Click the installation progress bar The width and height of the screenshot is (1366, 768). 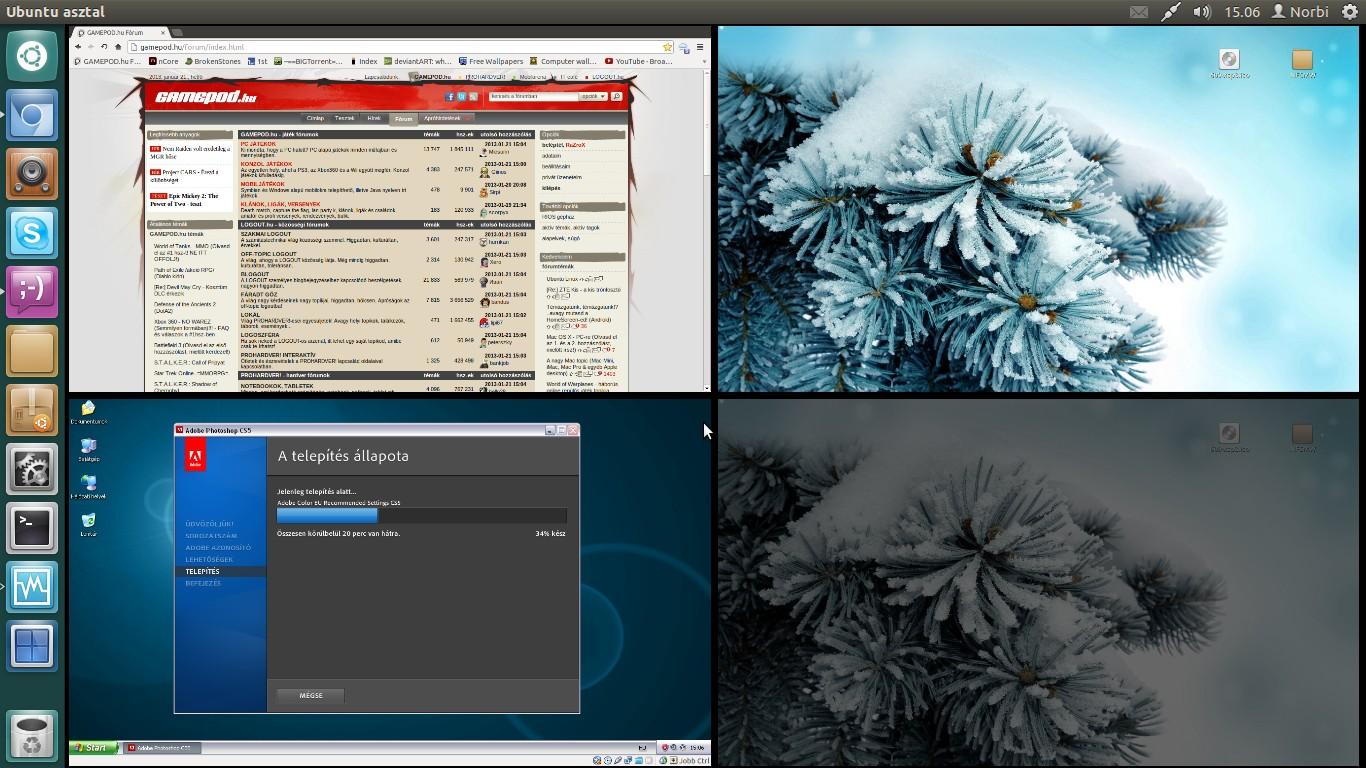(x=422, y=516)
